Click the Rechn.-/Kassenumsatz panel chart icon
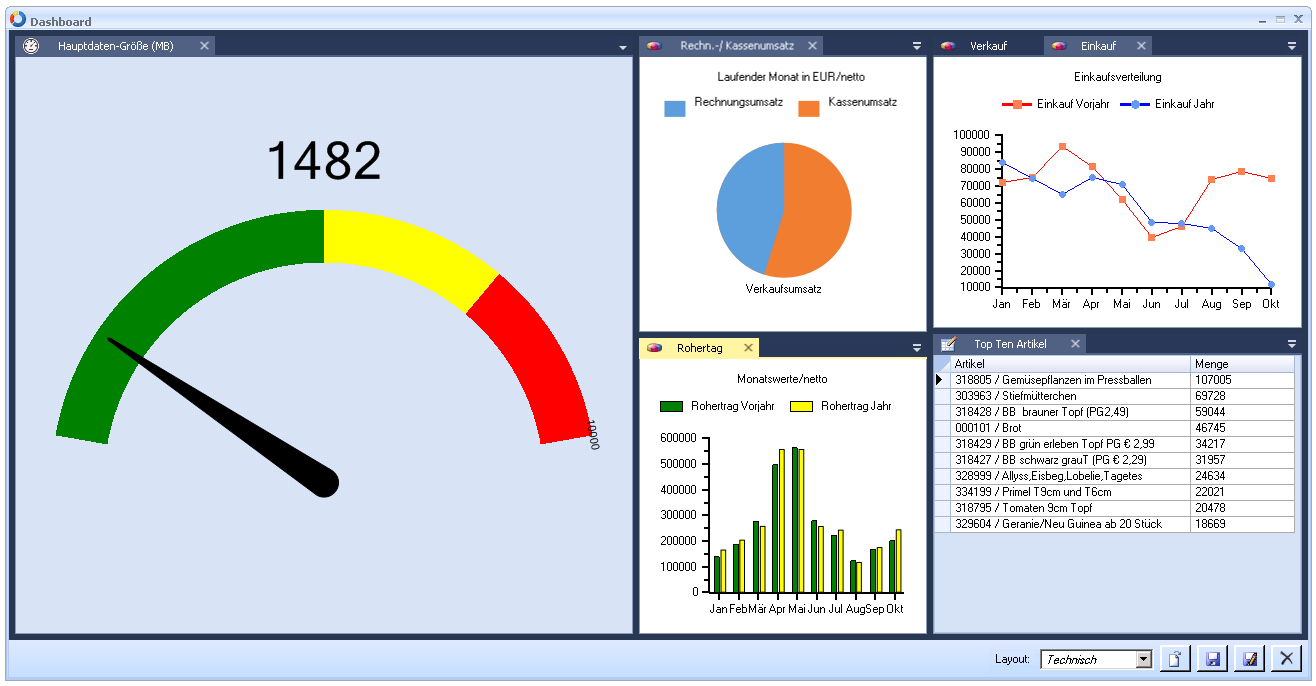 click(x=655, y=45)
